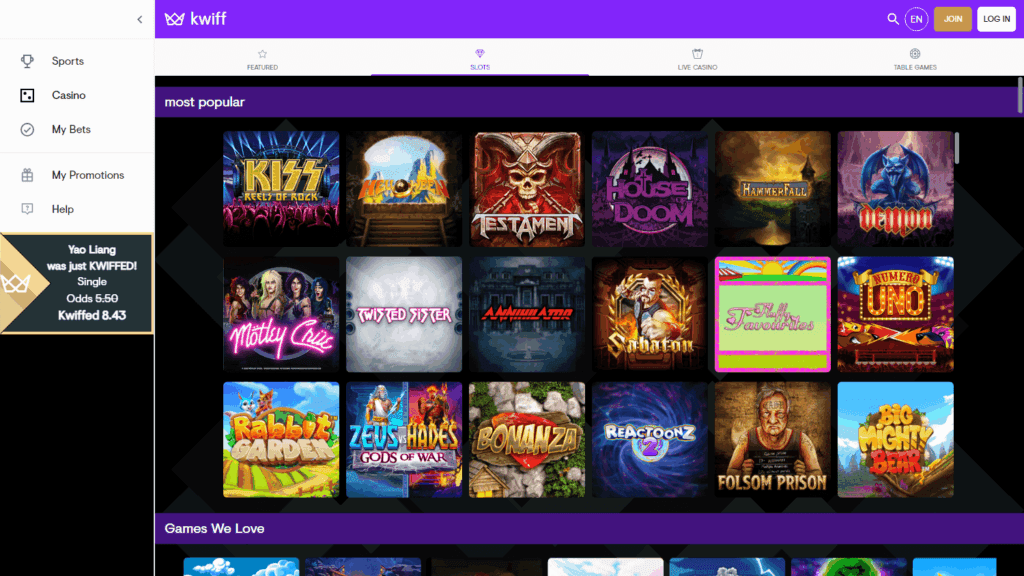Screen dimensions: 1024x576
Task: Open Numero Uno slot game
Action: point(895,314)
